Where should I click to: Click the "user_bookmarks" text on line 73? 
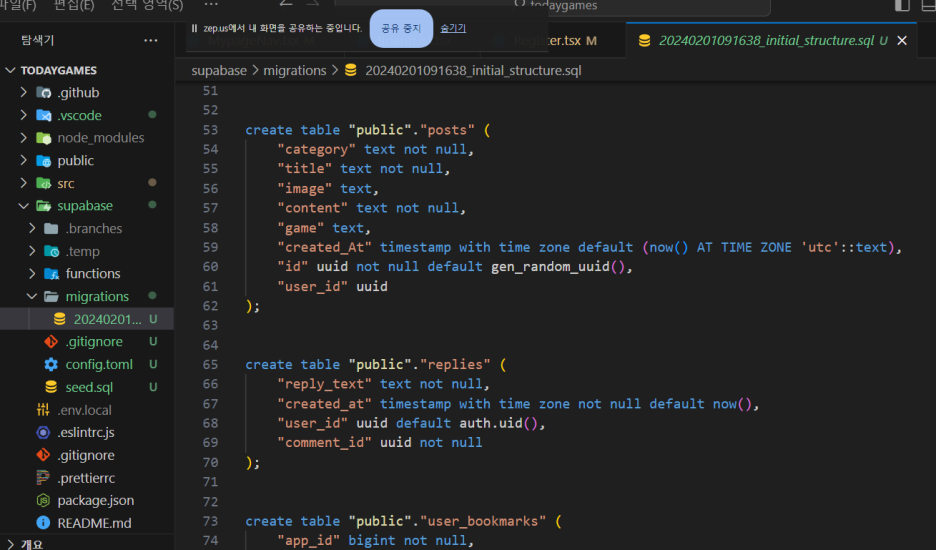tap(483, 521)
